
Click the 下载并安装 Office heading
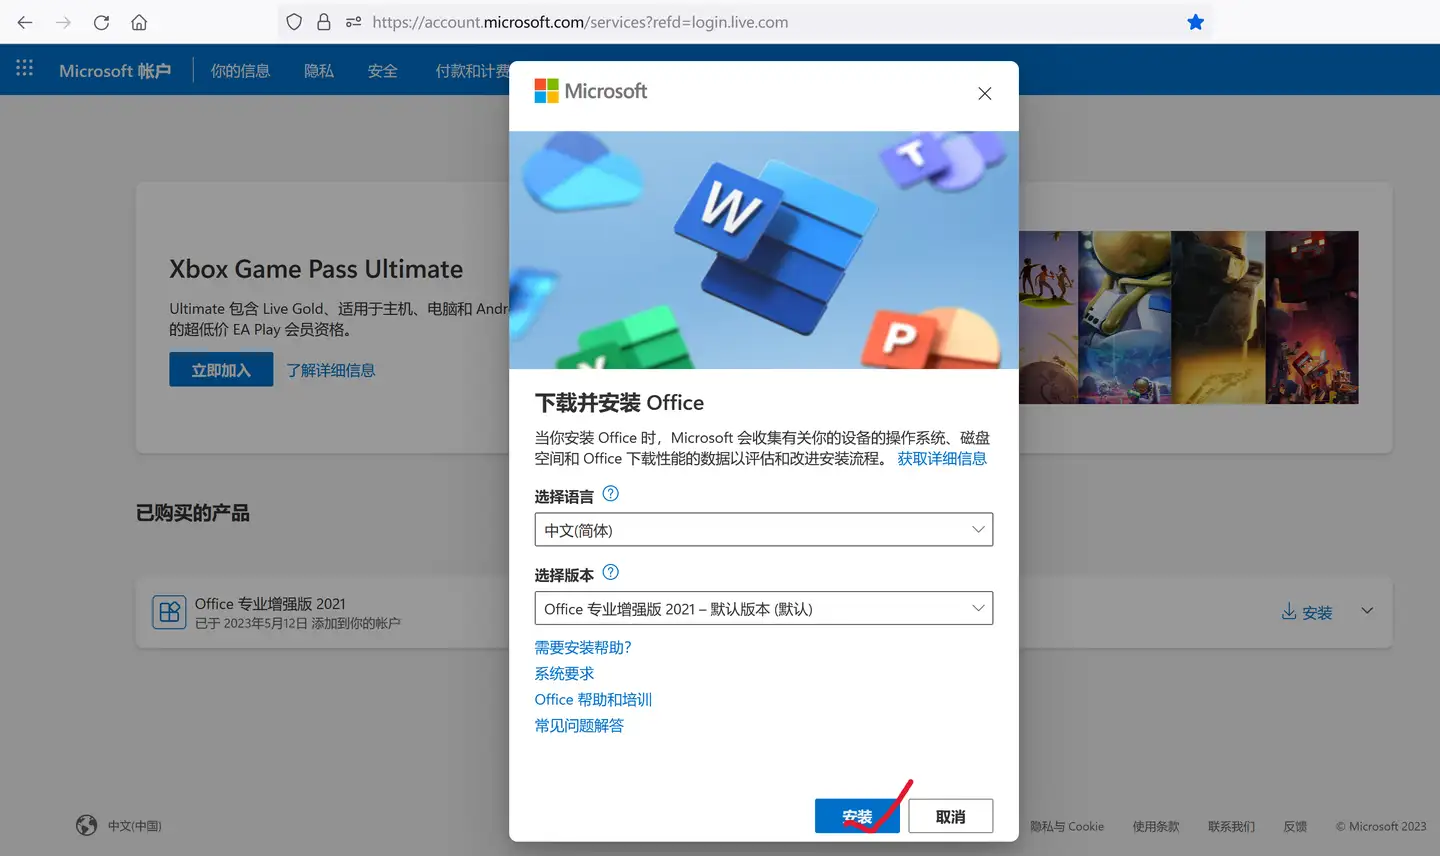coord(619,403)
